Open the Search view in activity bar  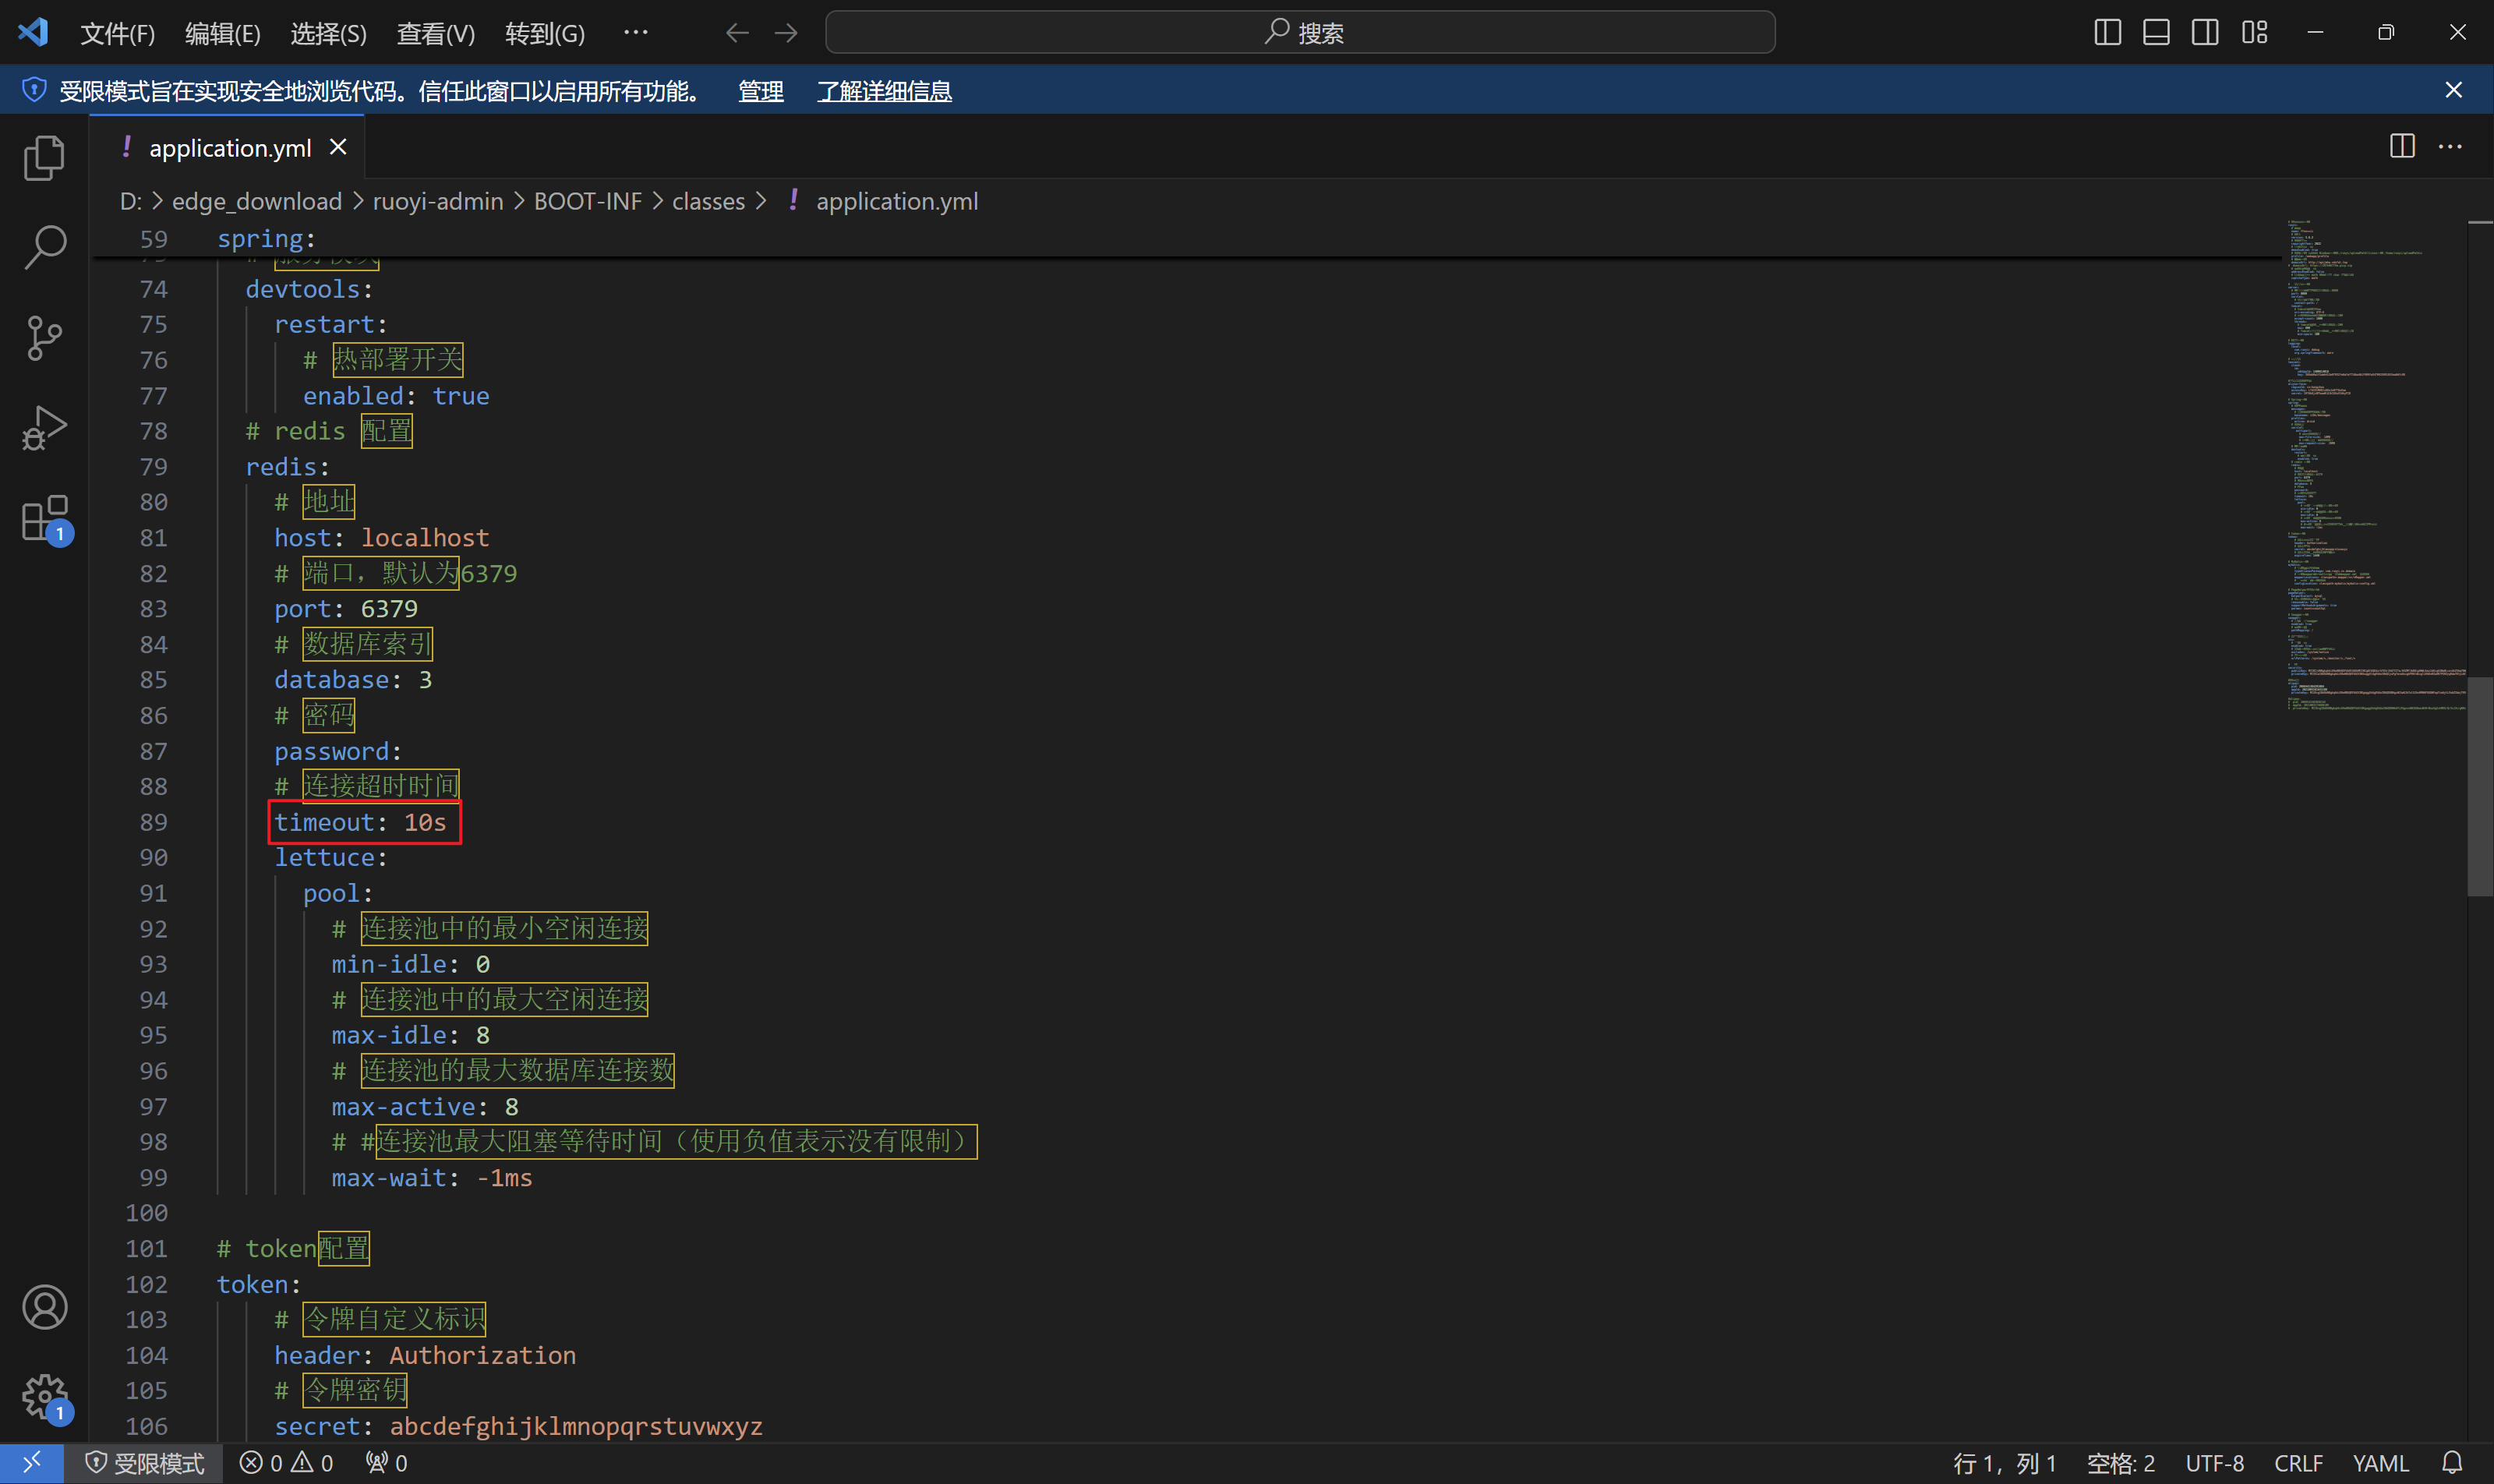click(x=44, y=247)
